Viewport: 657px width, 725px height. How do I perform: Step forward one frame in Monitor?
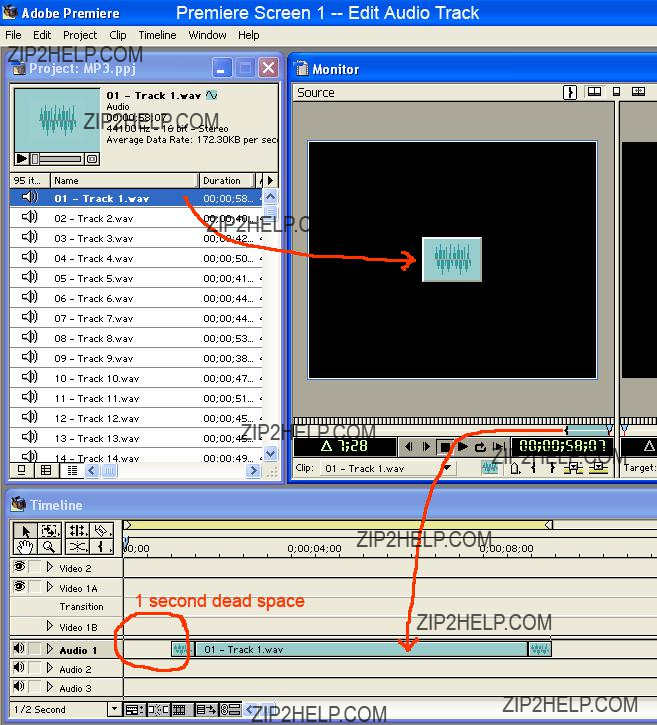(426, 447)
